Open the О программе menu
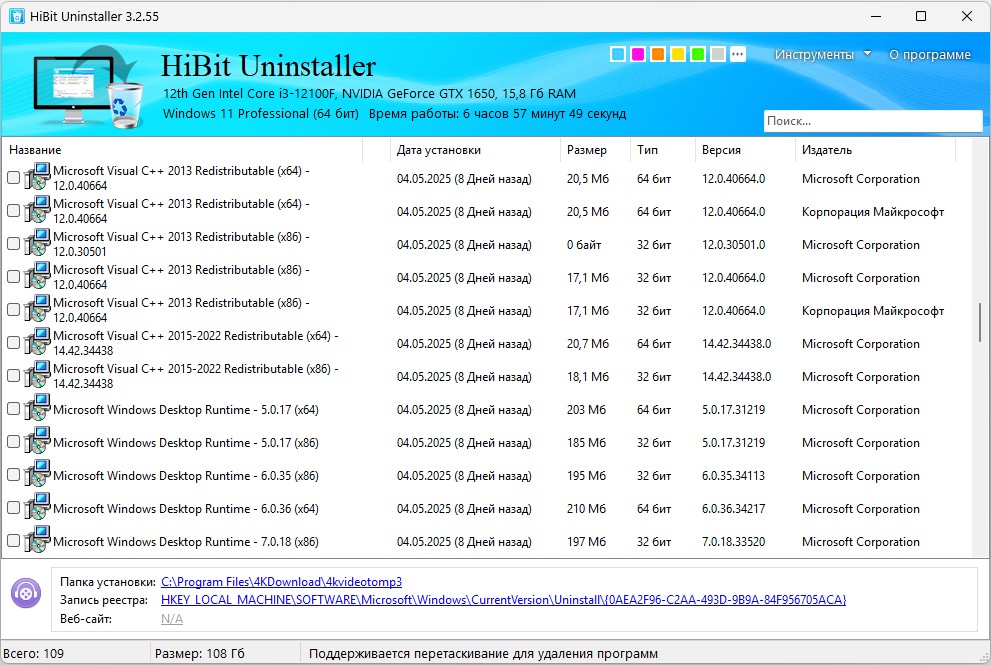 point(930,54)
